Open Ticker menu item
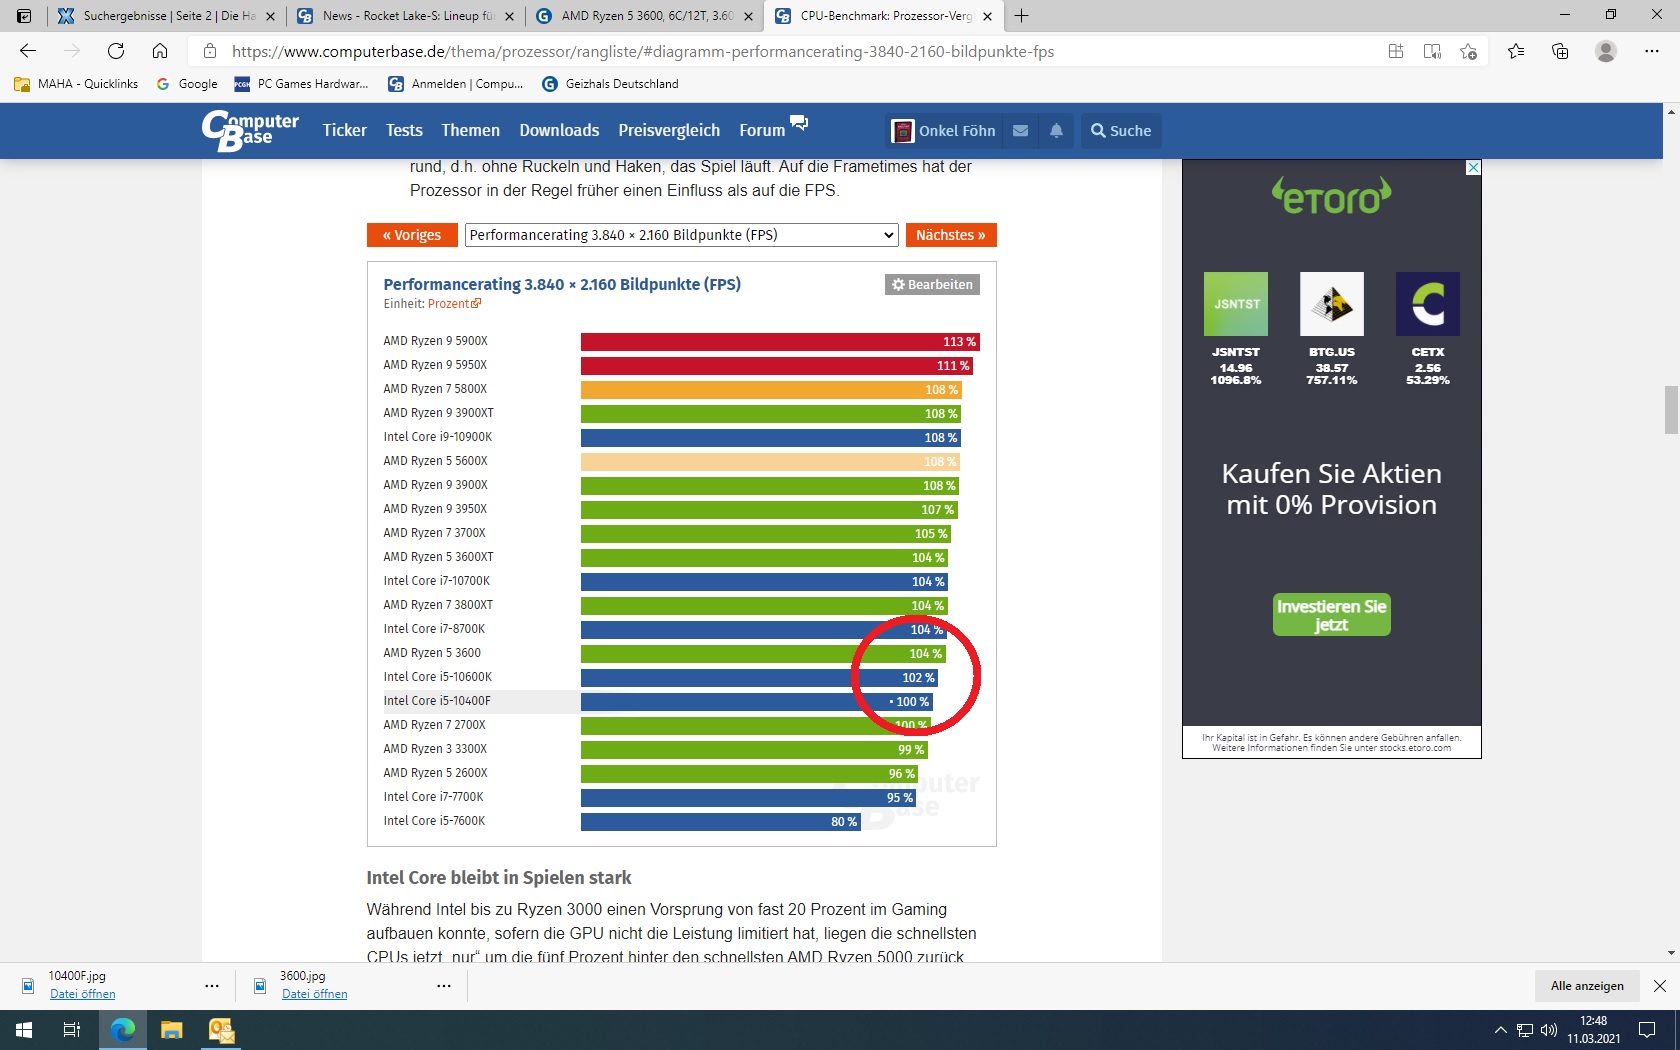1680x1050 pixels. (344, 131)
